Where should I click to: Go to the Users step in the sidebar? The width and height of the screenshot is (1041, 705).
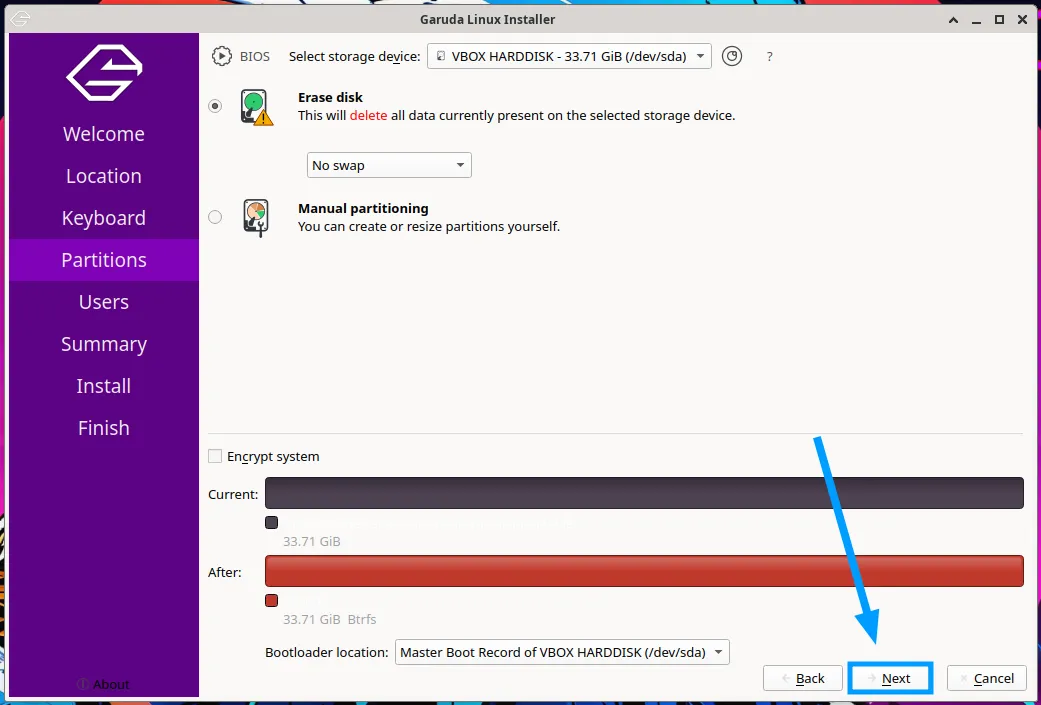click(104, 302)
